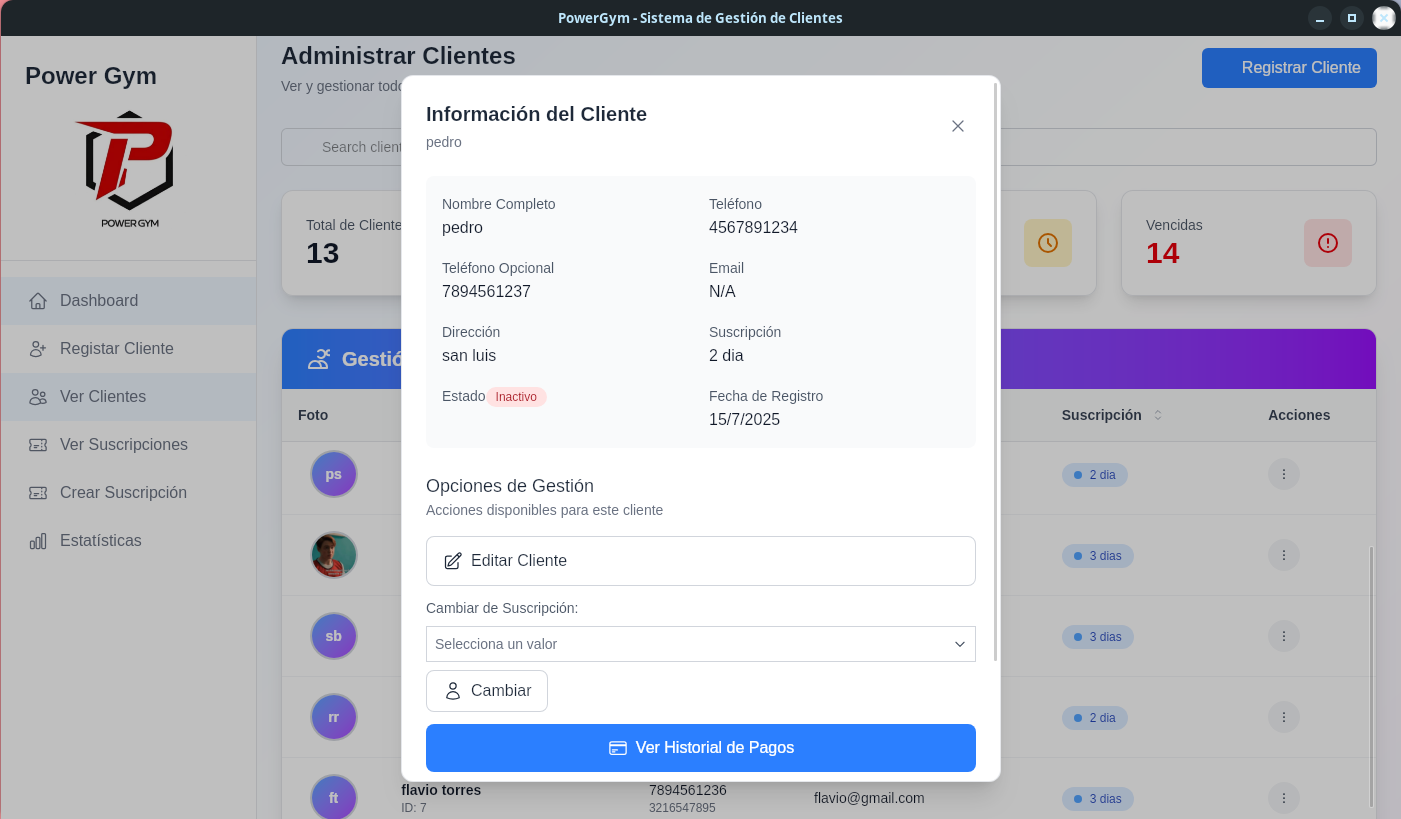Click the 'ps' avatar in the table
Image resolution: width=1401 pixels, height=819 pixels.
[334, 474]
